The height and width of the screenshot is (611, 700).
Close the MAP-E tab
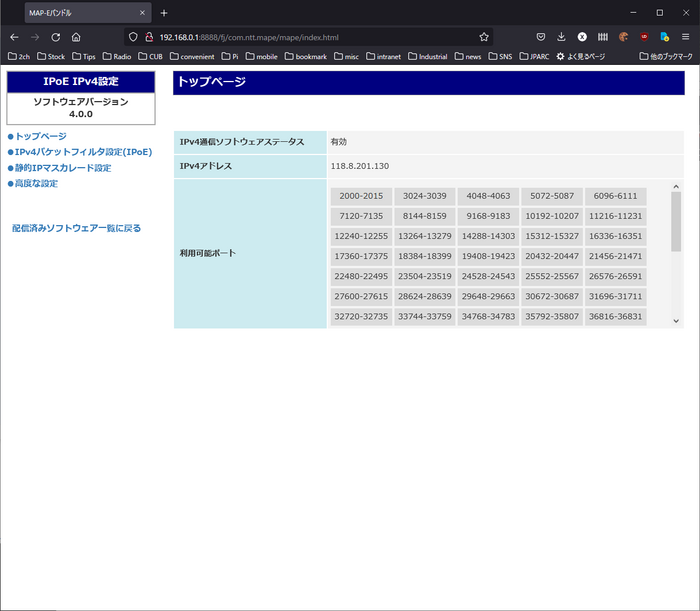[x=142, y=13]
